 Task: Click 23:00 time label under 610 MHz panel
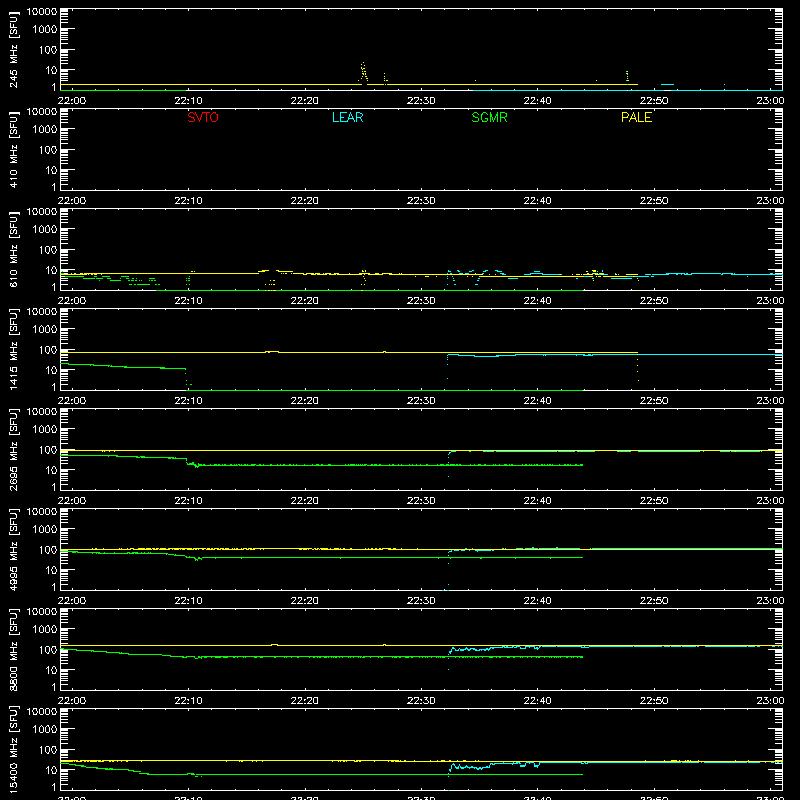(x=770, y=301)
